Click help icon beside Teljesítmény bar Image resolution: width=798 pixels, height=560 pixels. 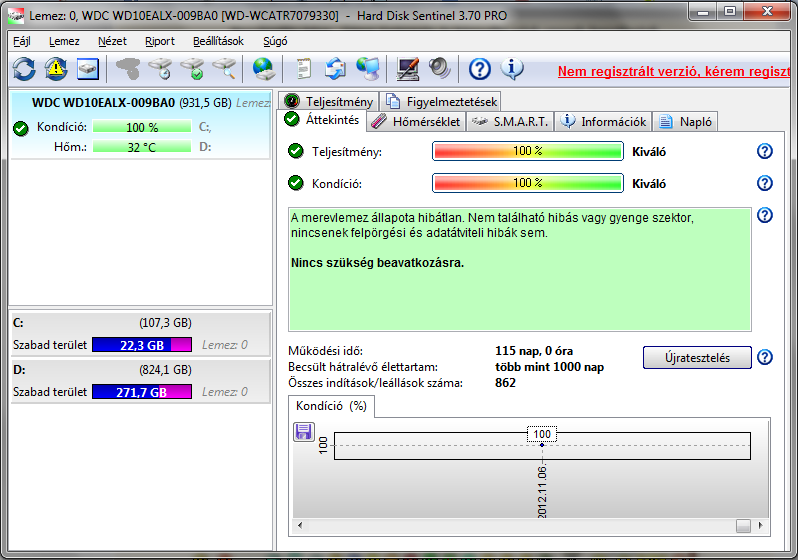(x=764, y=151)
